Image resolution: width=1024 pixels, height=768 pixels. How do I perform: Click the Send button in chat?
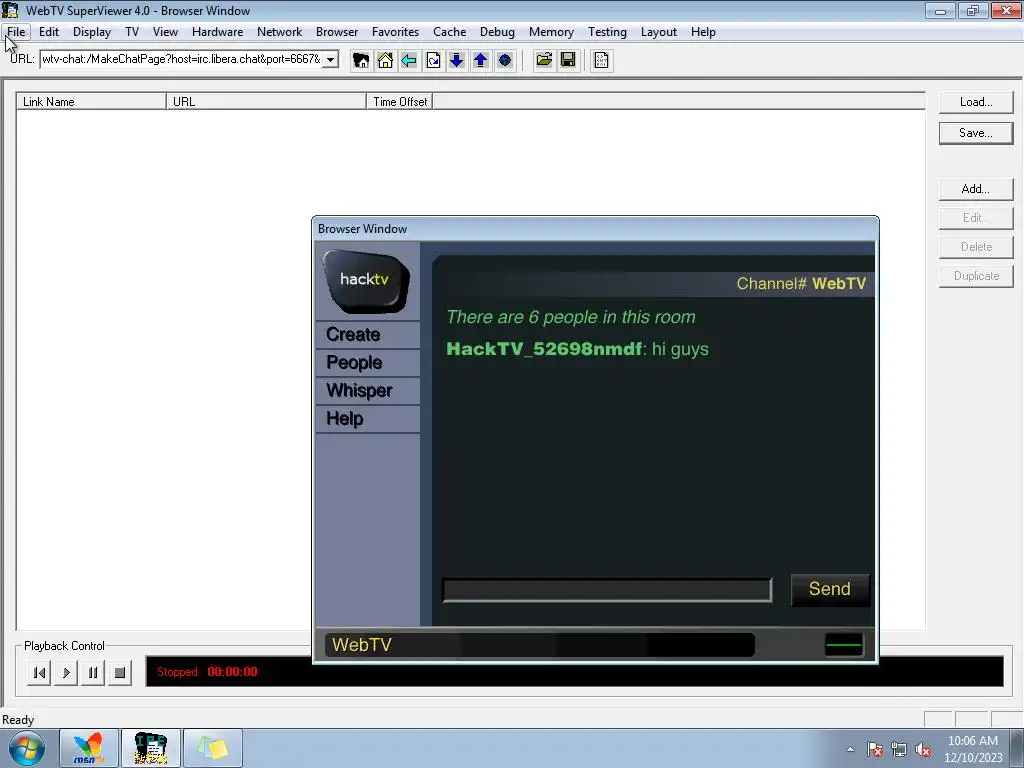[830, 590]
